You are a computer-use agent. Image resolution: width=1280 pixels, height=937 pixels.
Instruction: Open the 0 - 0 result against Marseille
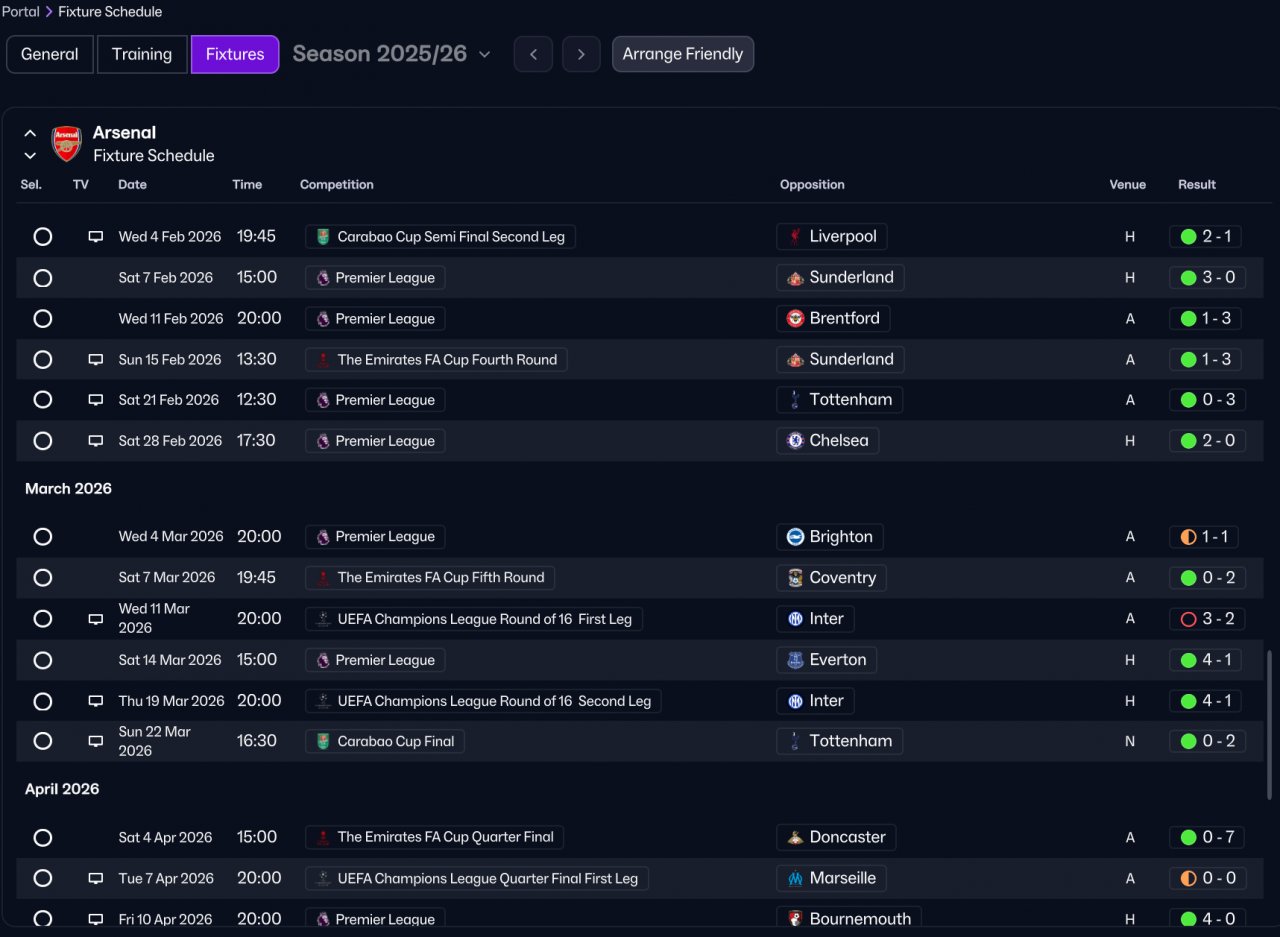[1207, 879]
